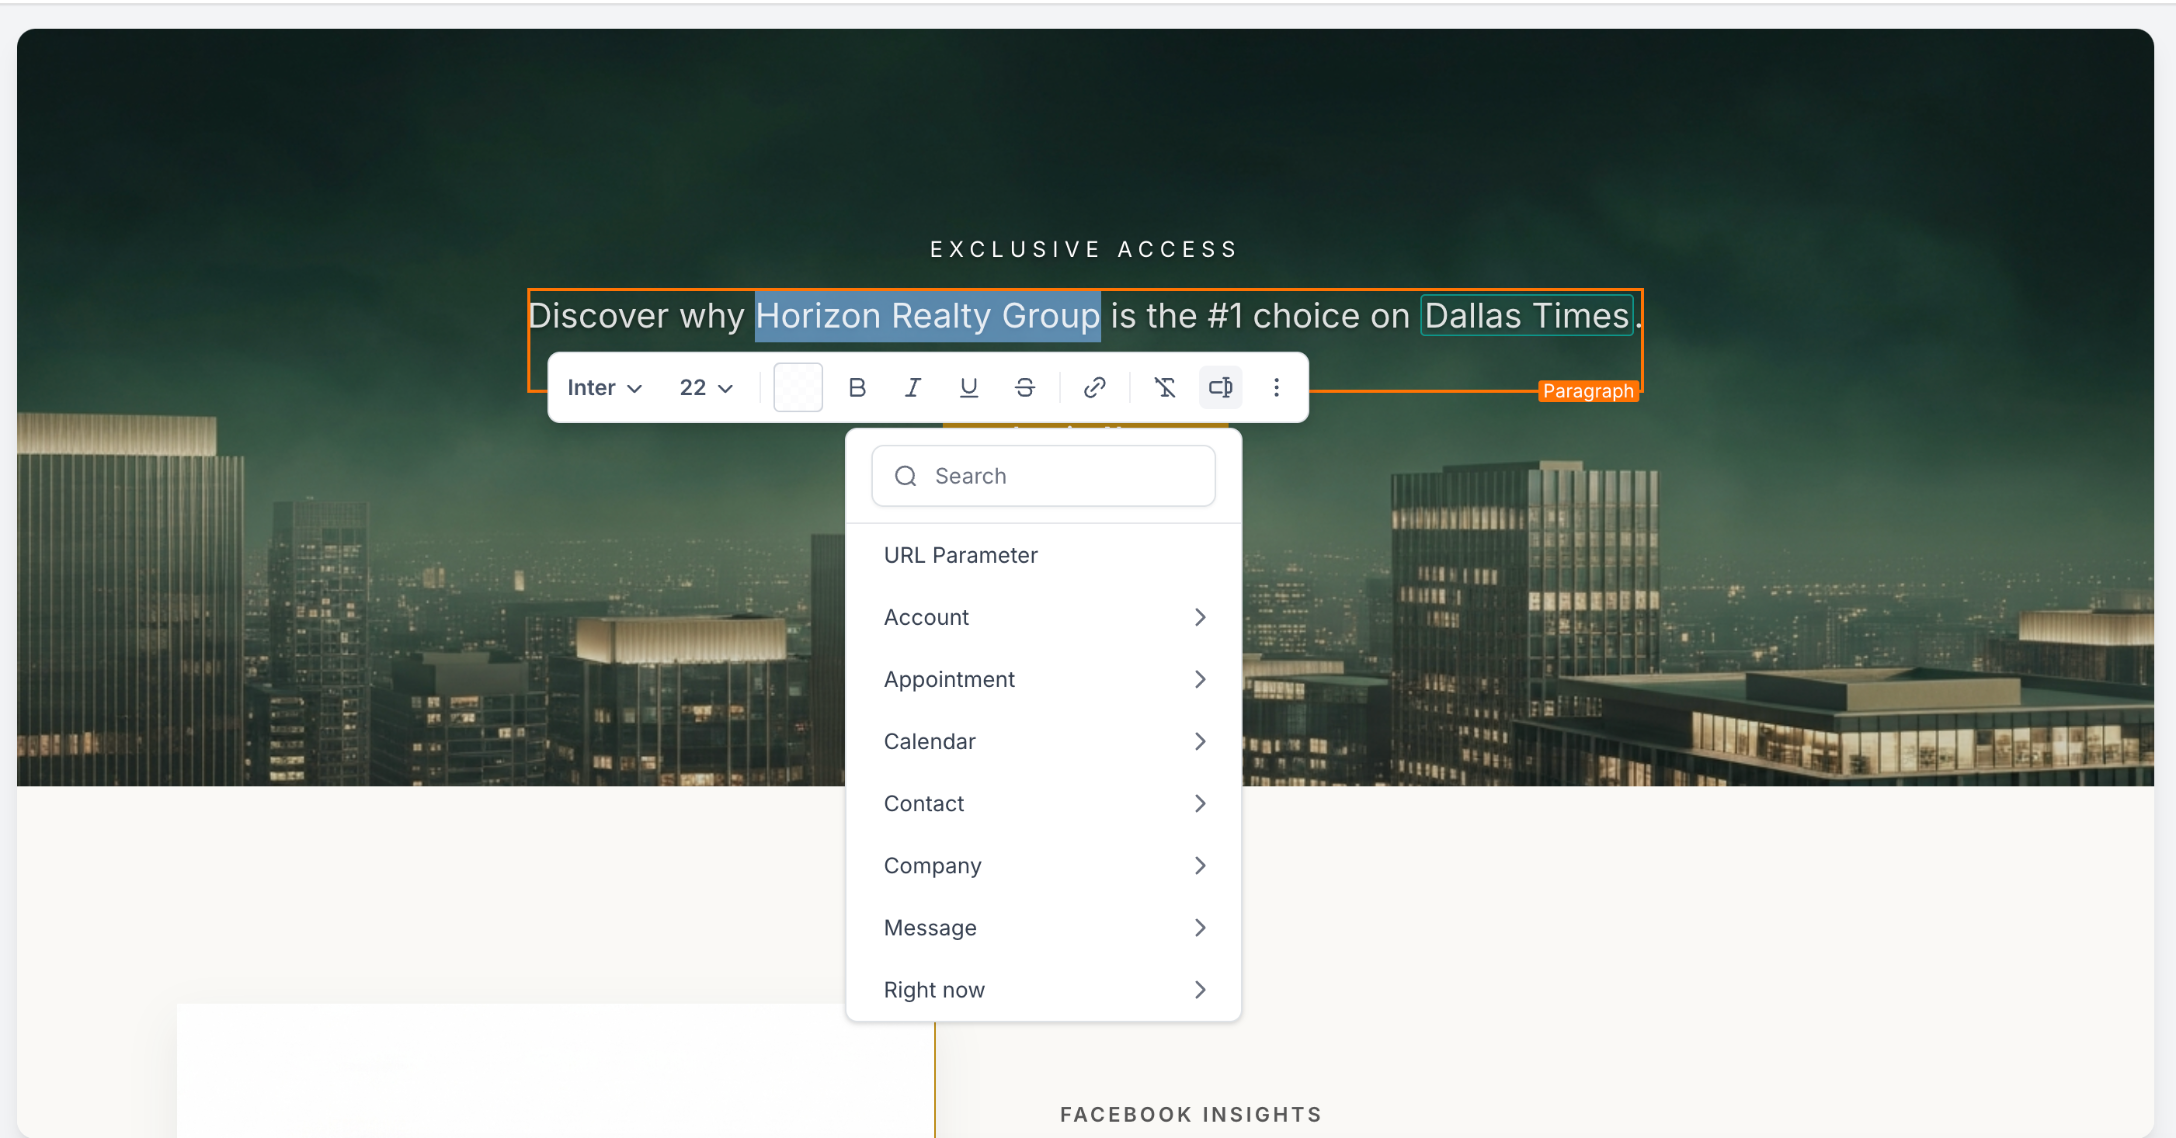Screen dimensions: 2176x1138
Task: Expand the Right now submenu
Action: coord(1043,989)
